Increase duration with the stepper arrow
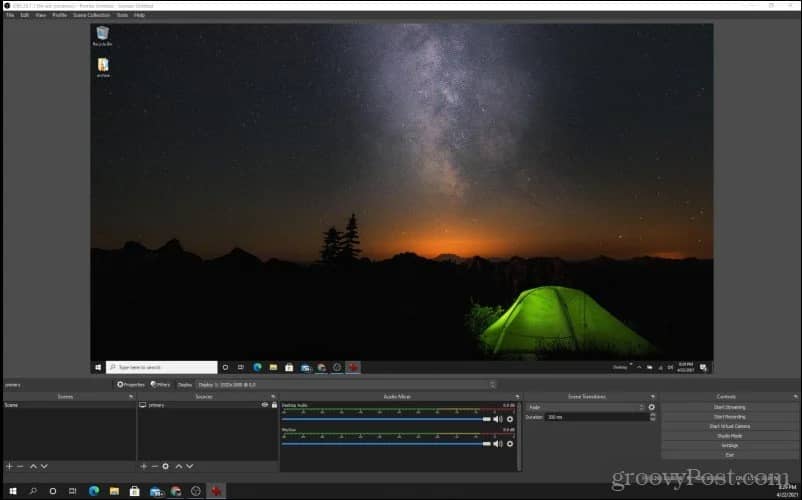This screenshot has height=500, width=802. [x=653, y=415]
